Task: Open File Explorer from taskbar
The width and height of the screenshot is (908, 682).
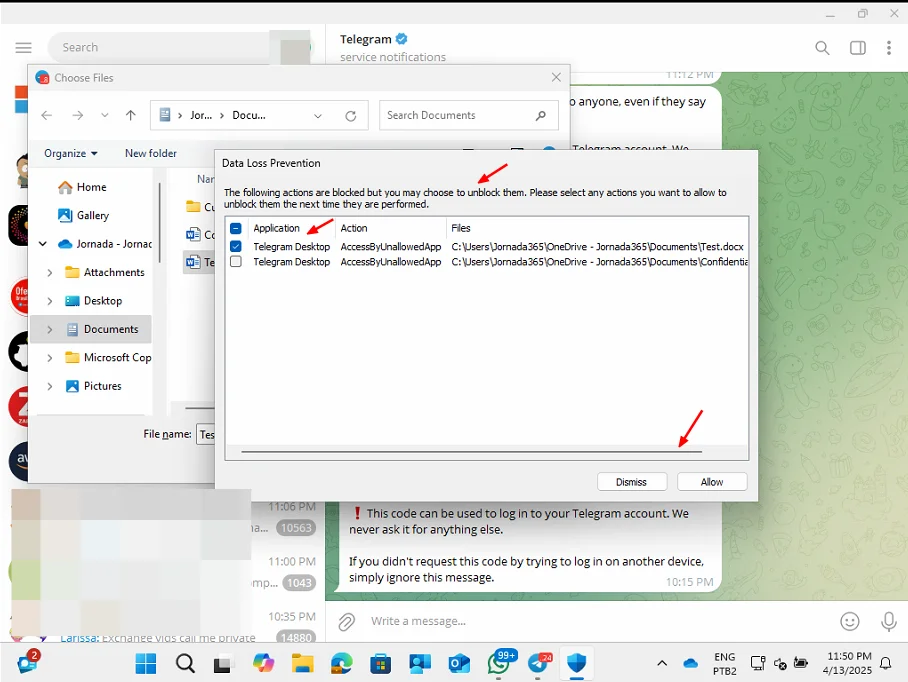Action: click(x=302, y=663)
